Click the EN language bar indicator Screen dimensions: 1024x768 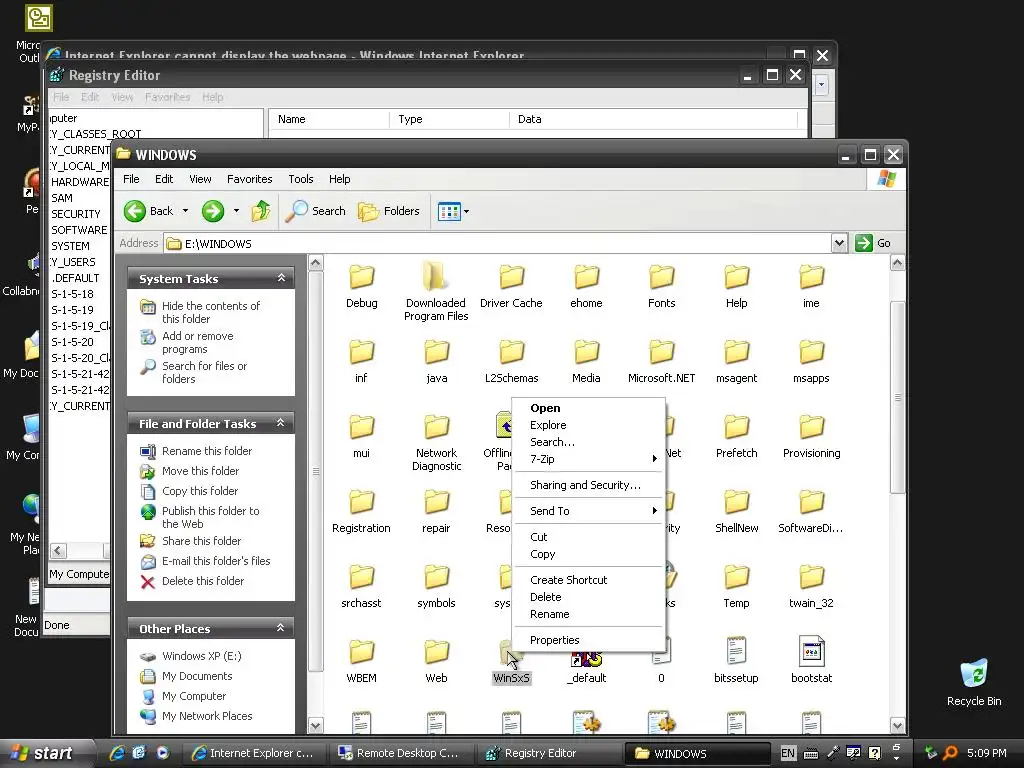[788, 753]
